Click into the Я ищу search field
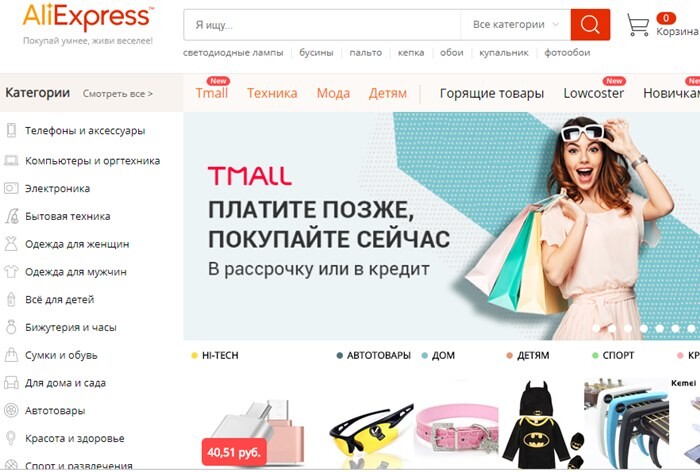700x472 pixels. 322,25
